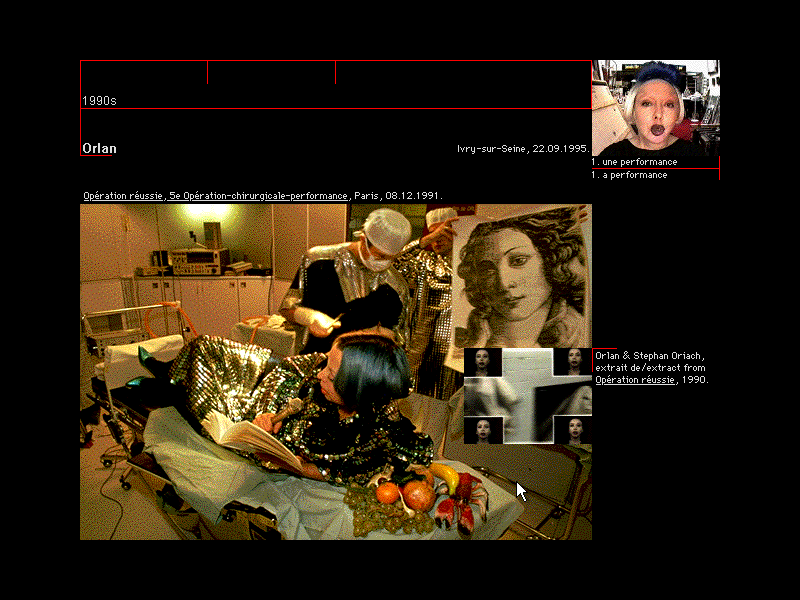
Task: Click the bottom-left face thumbnail in video inset
Action: tap(483, 430)
